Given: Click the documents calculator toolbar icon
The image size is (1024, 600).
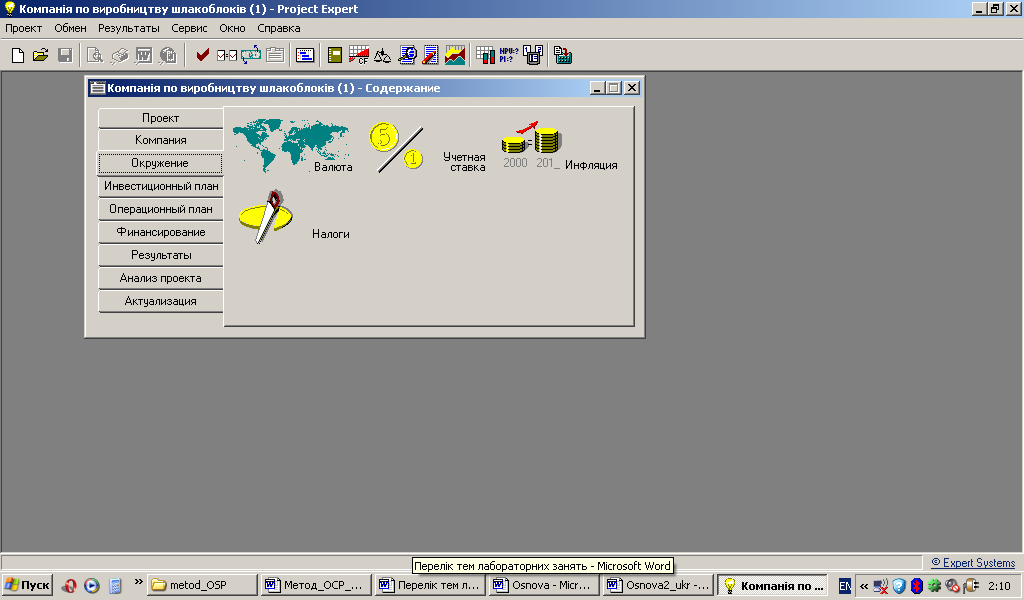Looking at the screenshot, I should coord(563,55).
